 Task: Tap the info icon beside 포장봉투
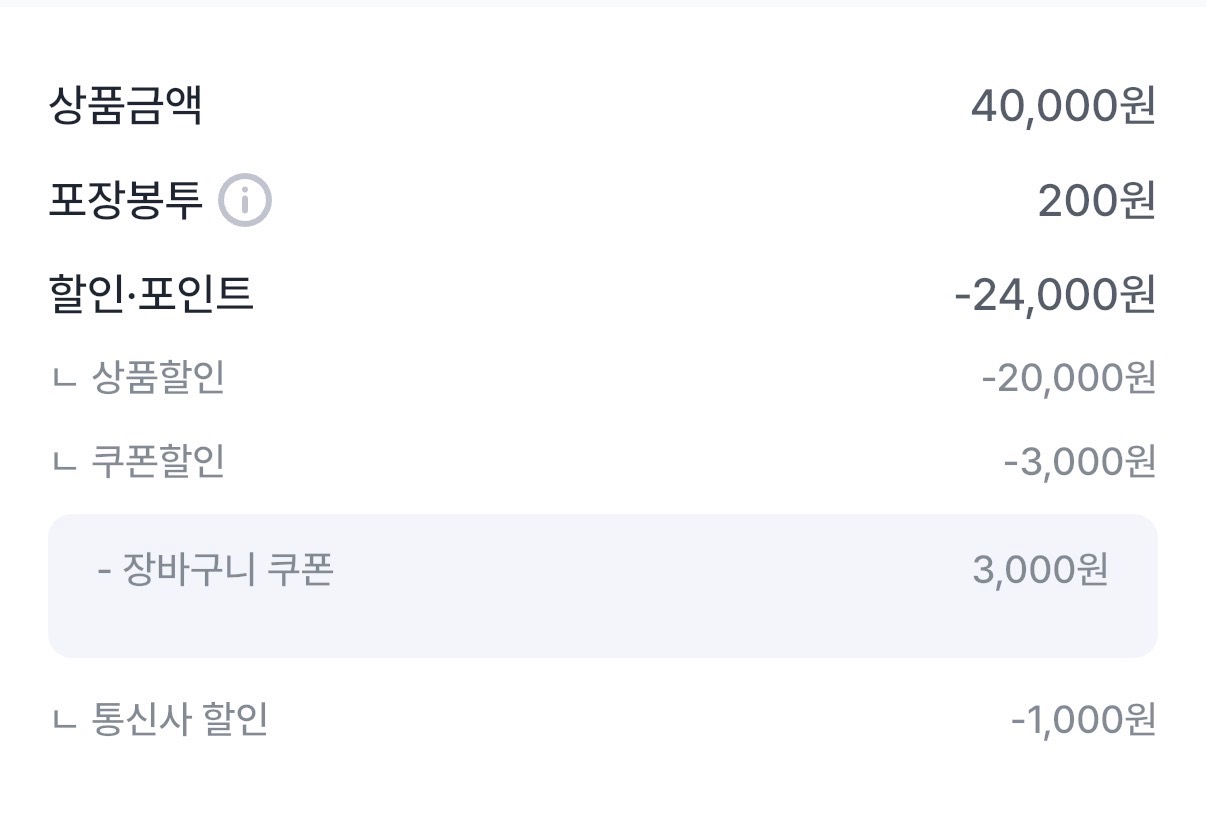[245, 201]
